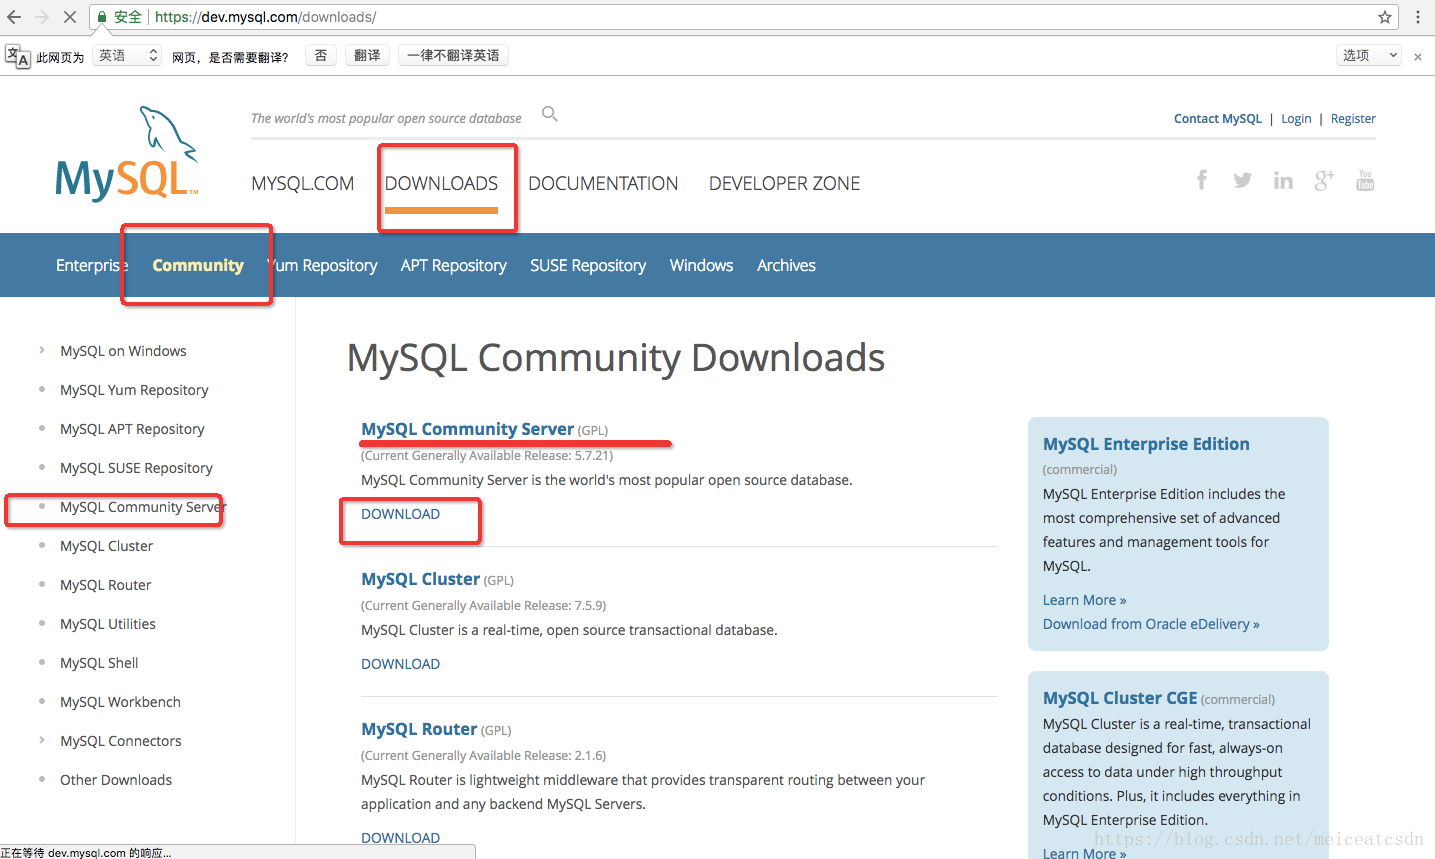Image resolution: width=1435 pixels, height=859 pixels.
Task: Stop page loading with the X icon
Action: pos(70,17)
